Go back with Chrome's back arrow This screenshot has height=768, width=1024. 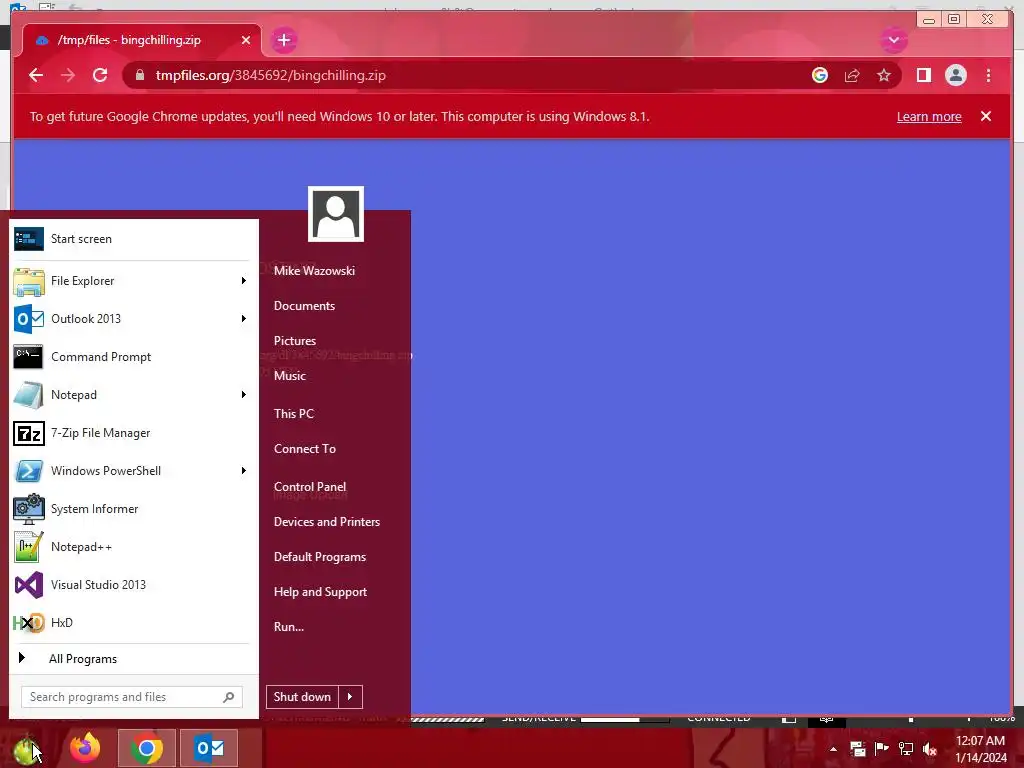click(x=36, y=75)
